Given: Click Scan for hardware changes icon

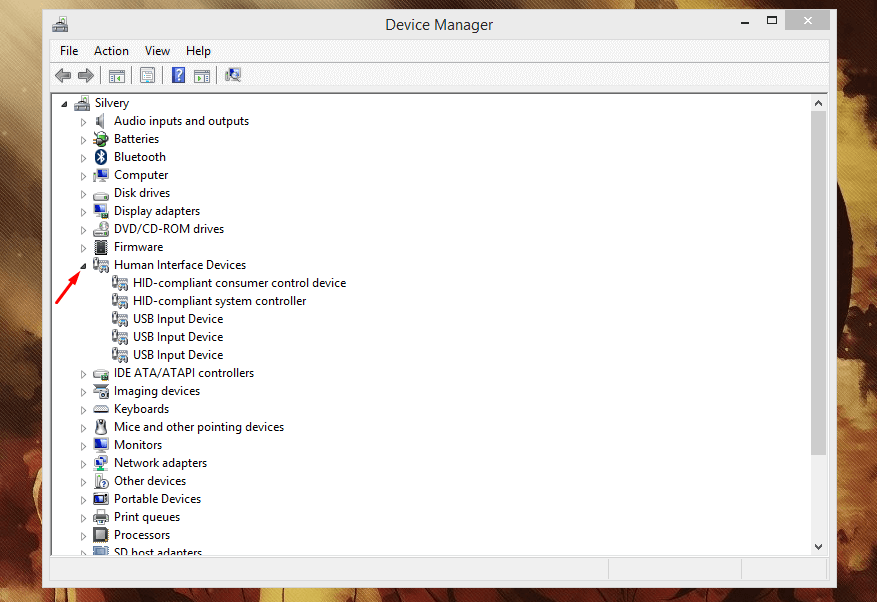Looking at the screenshot, I should coord(233,75).
